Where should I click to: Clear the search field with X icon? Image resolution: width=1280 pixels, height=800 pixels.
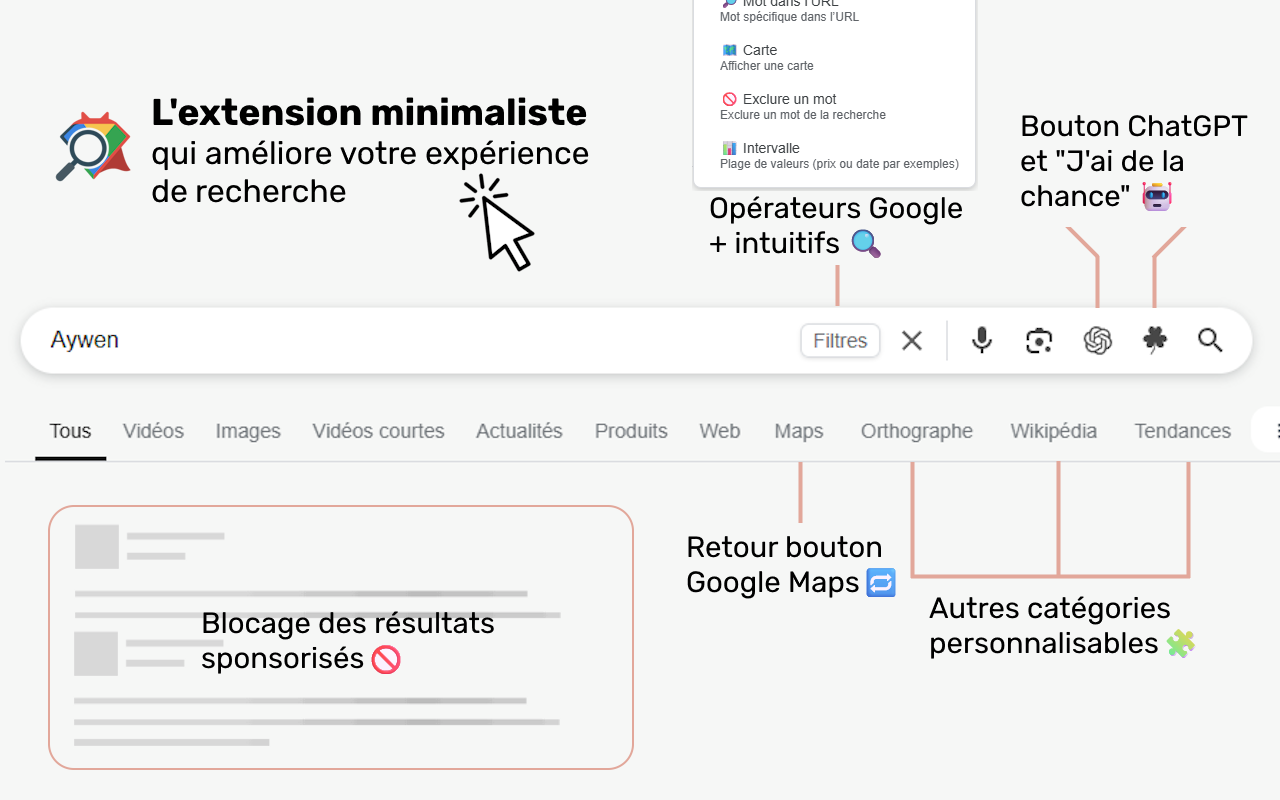(911, 341)
